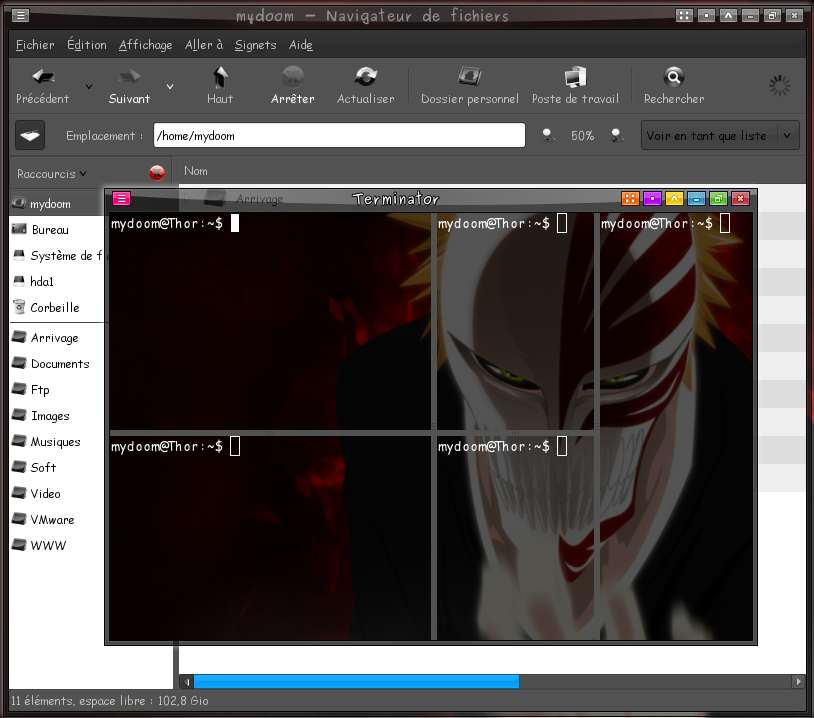
Task: Open the Aide menu
Action: 301,45
